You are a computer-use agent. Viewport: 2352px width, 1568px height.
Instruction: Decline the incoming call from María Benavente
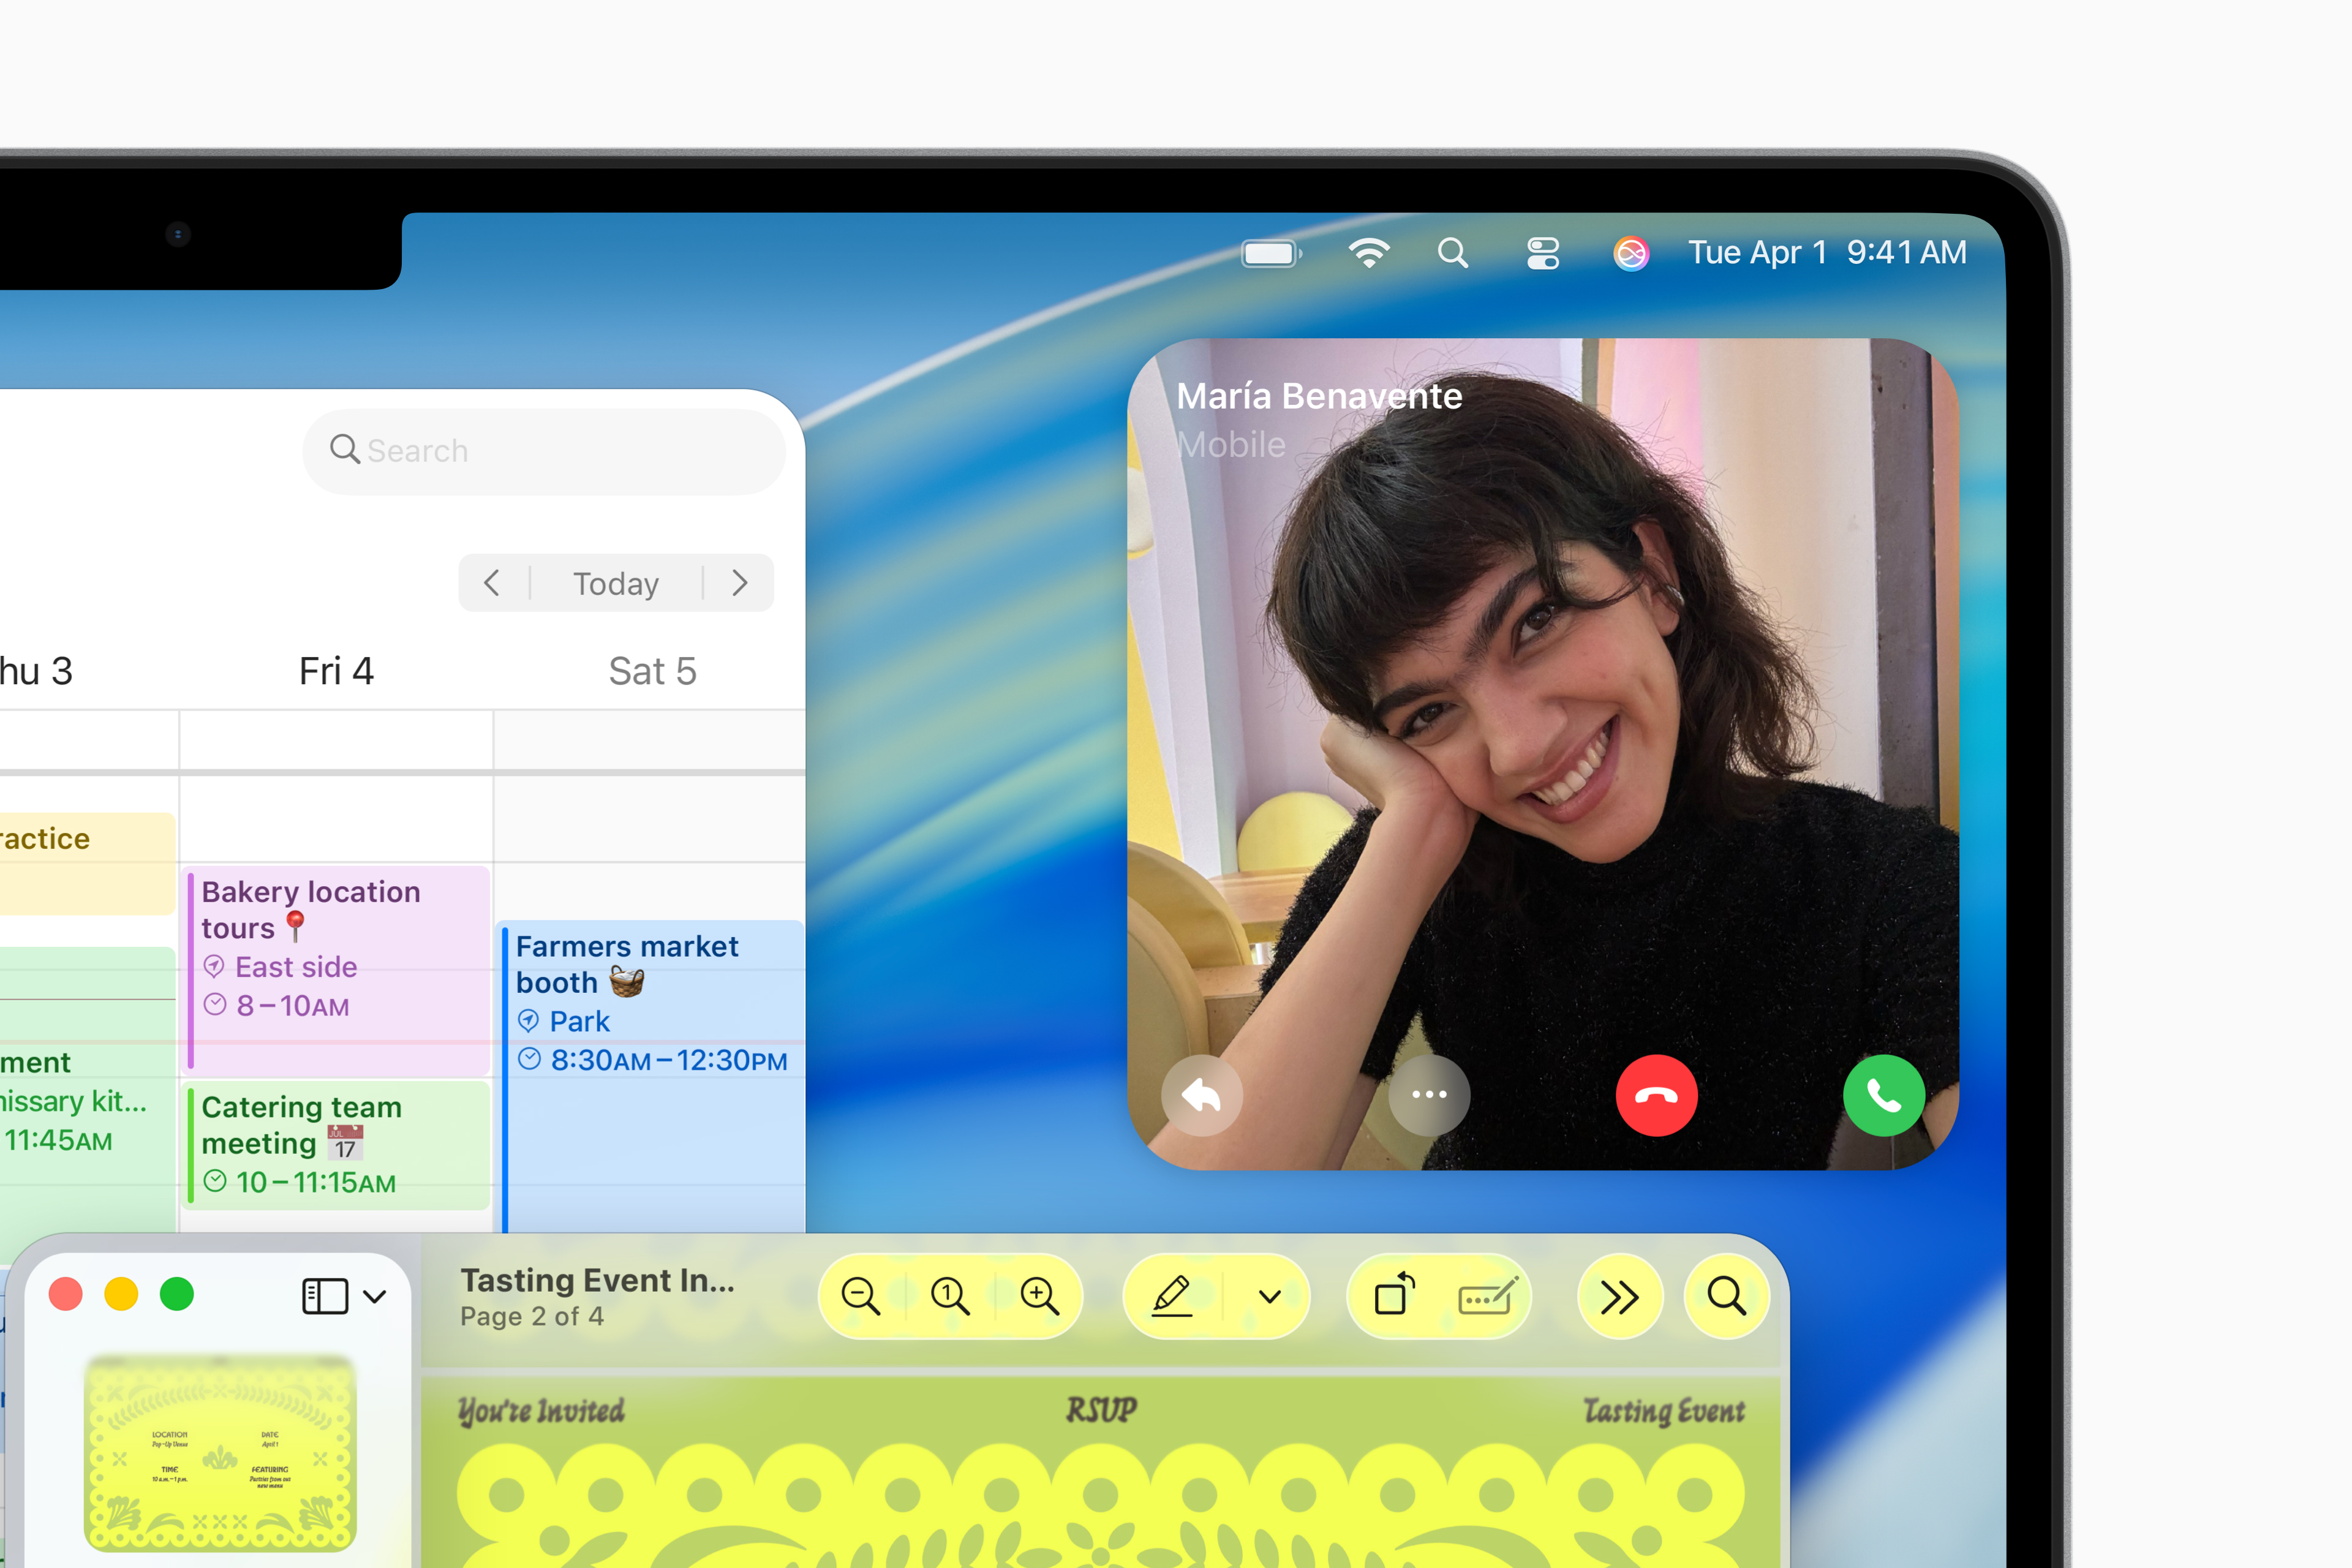[x=1657, y=1095]
